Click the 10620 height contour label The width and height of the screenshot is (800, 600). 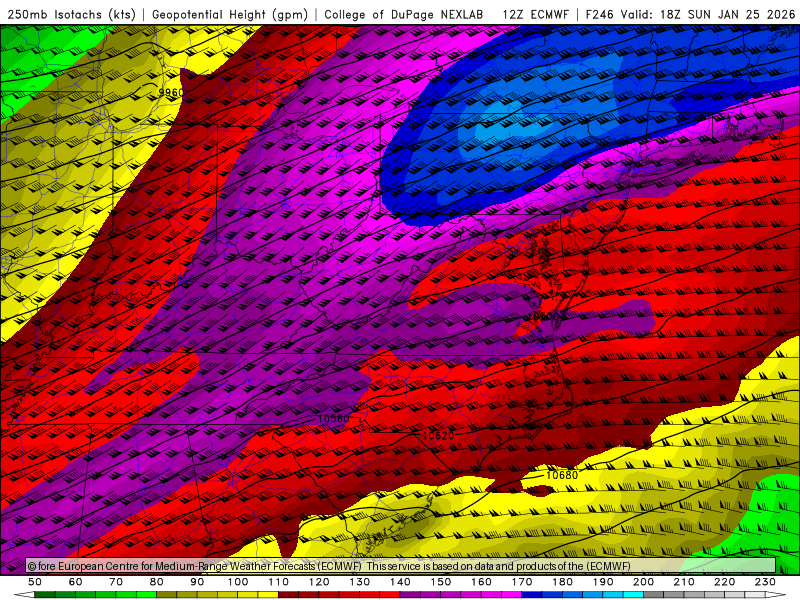click(438, 436)
